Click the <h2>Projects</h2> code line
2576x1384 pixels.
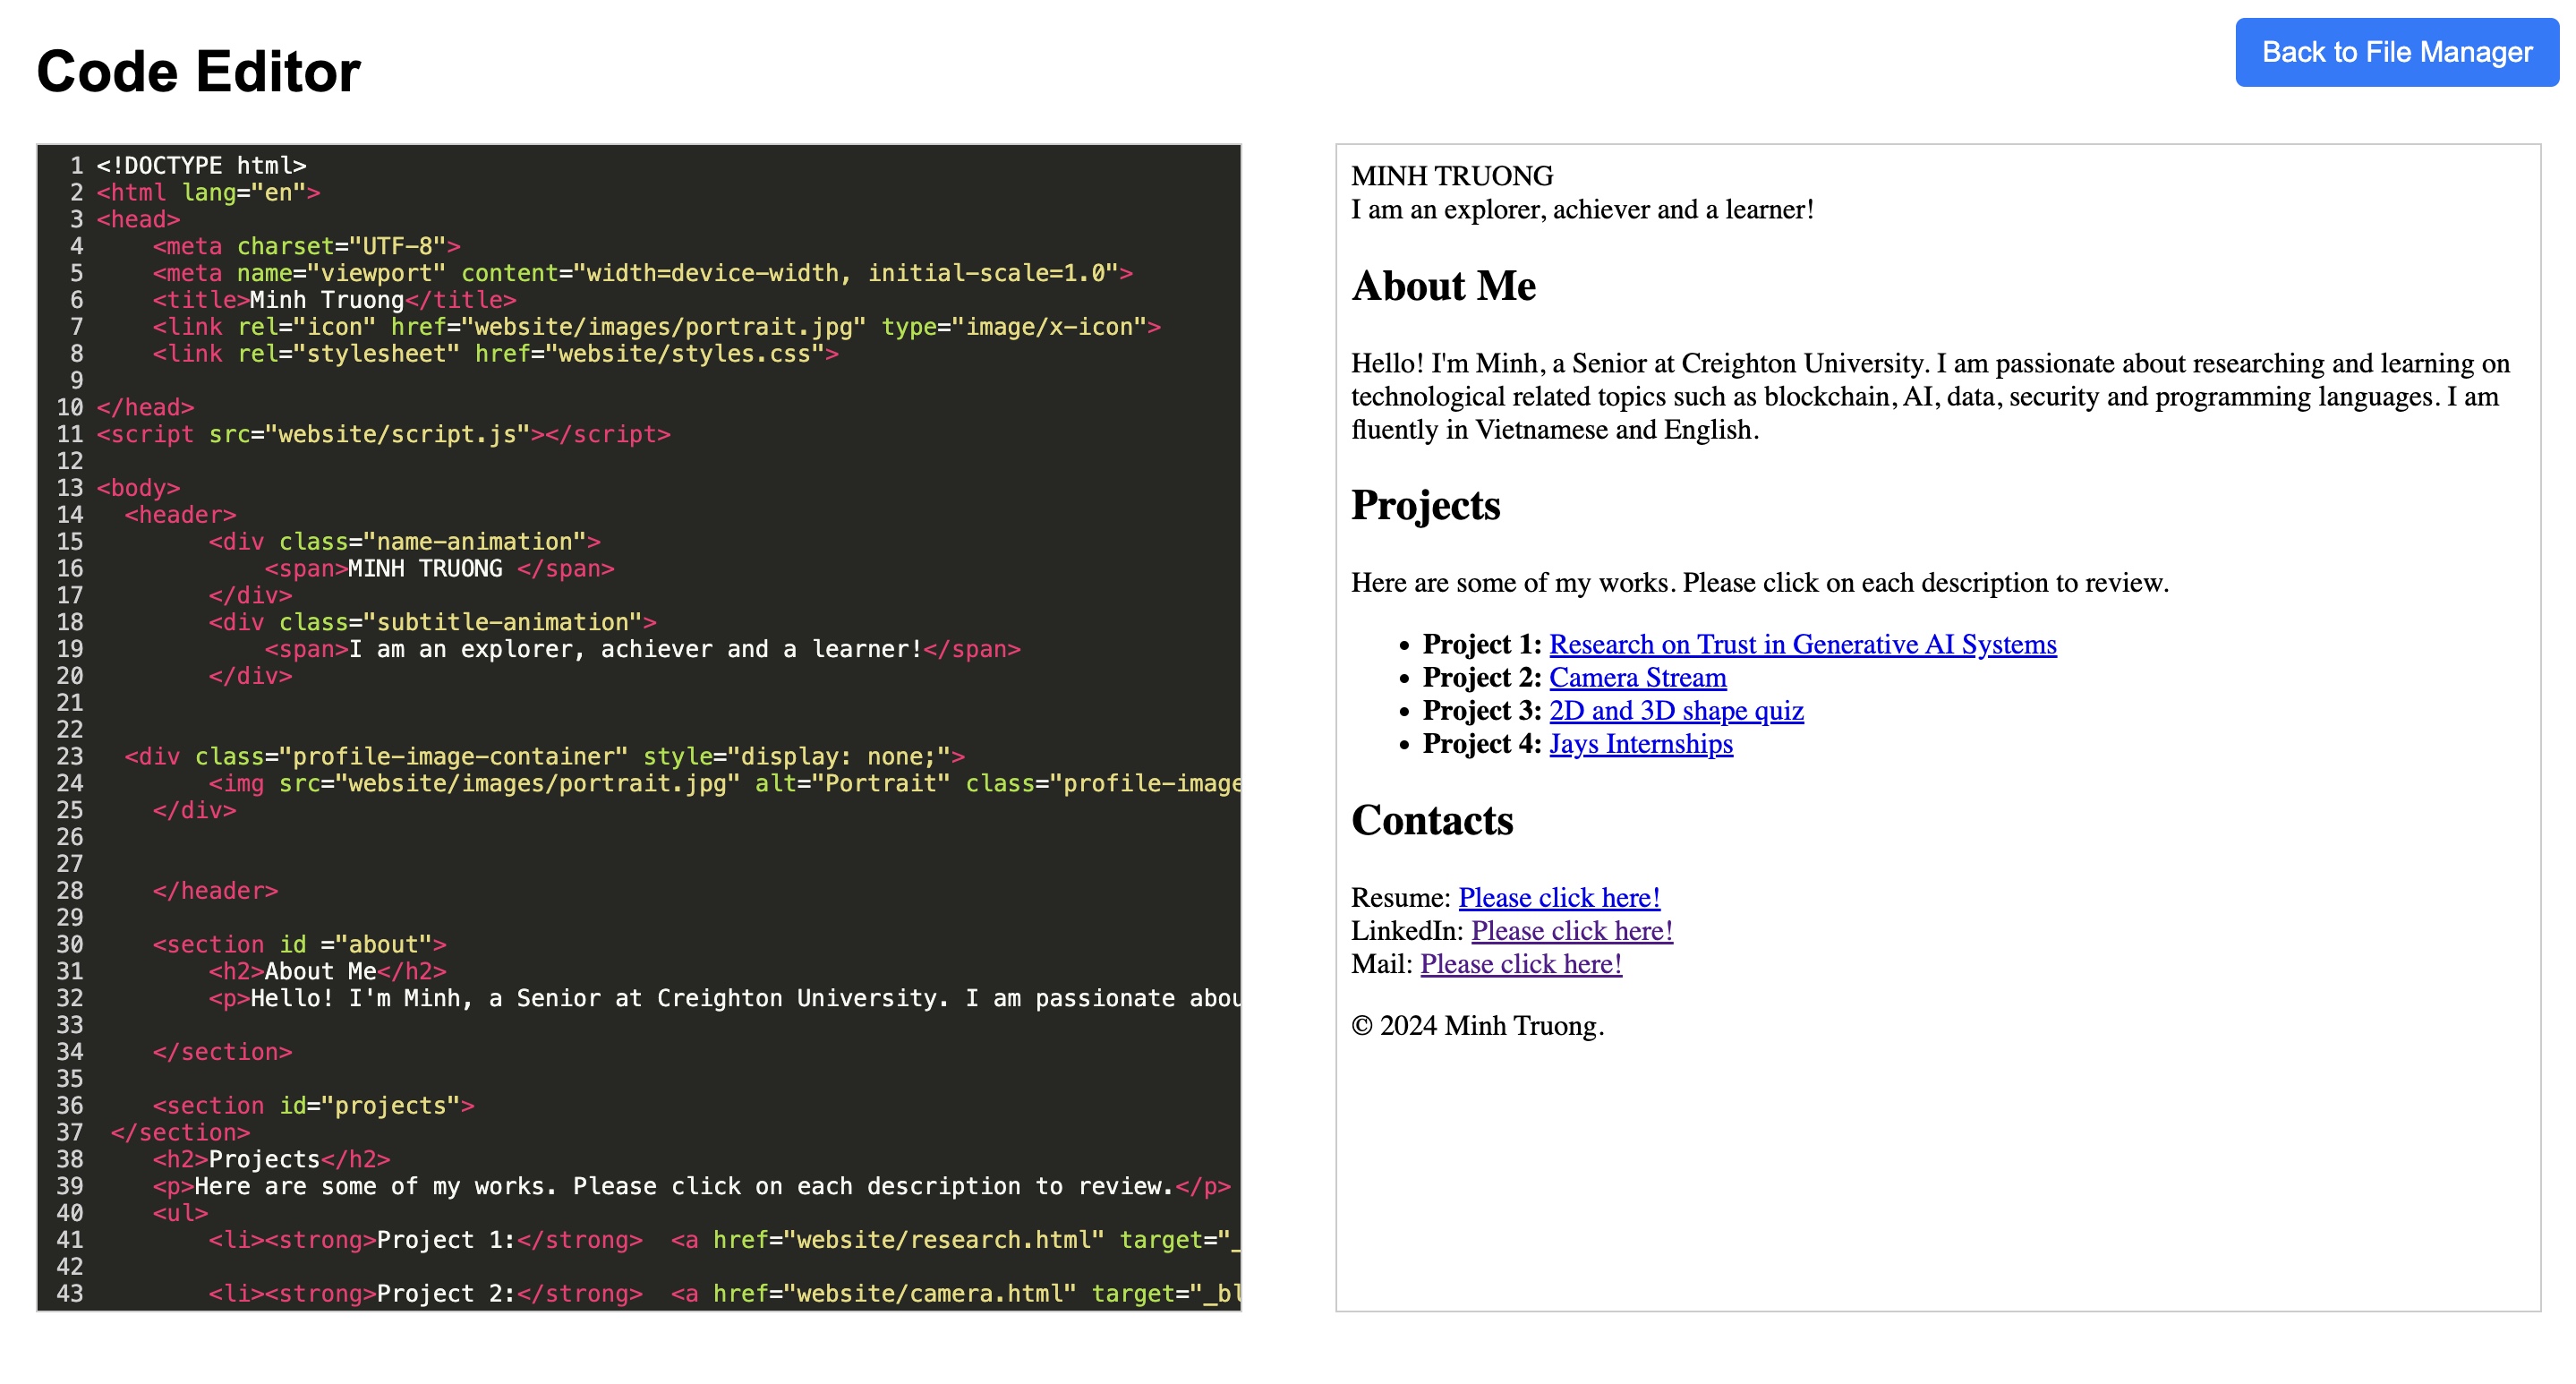point(271,1159)
